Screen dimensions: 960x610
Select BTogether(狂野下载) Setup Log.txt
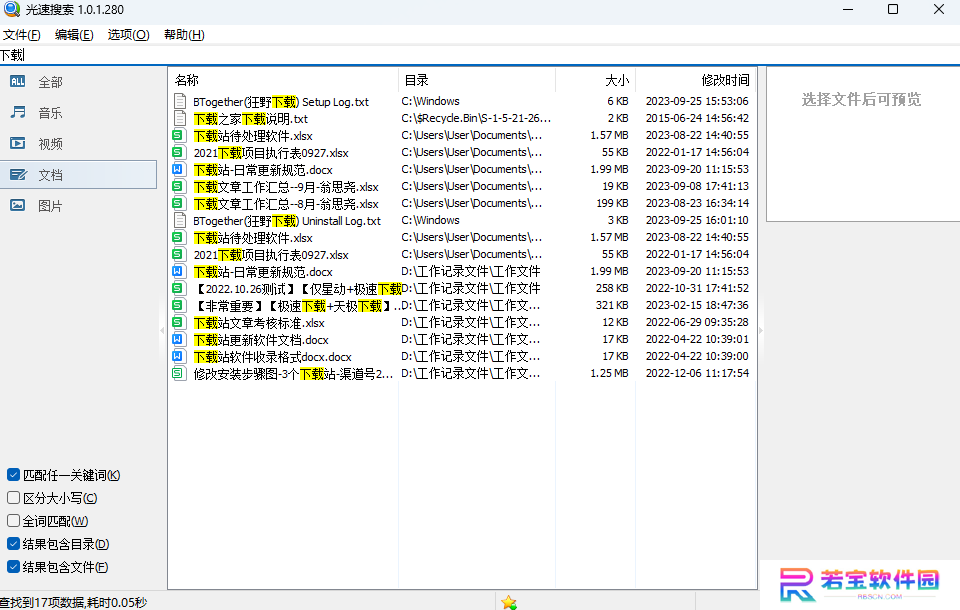281,102
